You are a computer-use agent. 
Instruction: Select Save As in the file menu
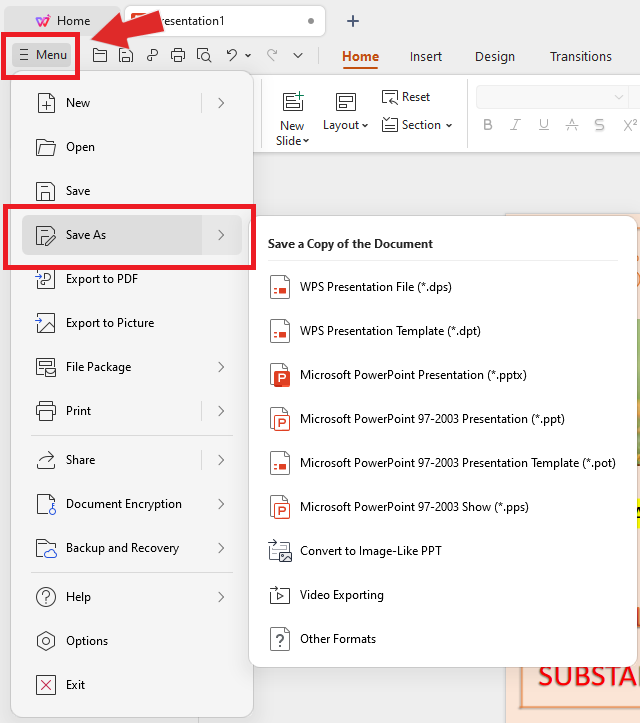[x=112, y=235]
